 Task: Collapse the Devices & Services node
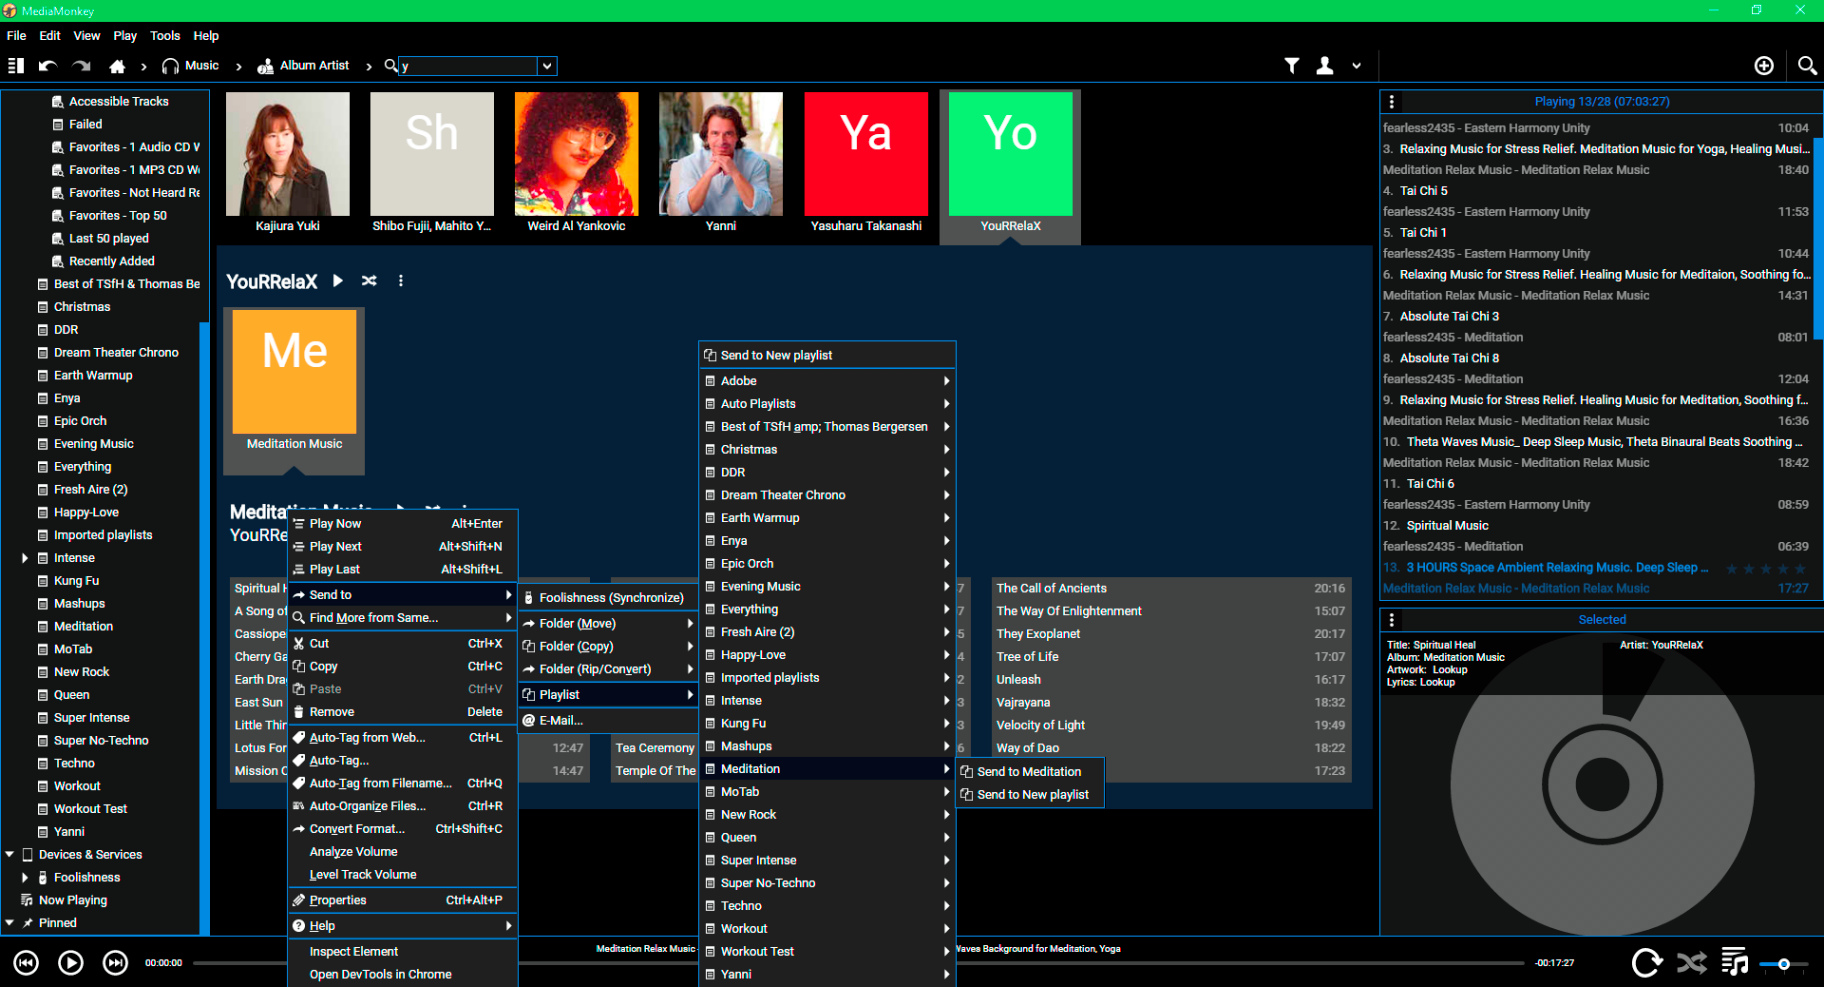10,855
